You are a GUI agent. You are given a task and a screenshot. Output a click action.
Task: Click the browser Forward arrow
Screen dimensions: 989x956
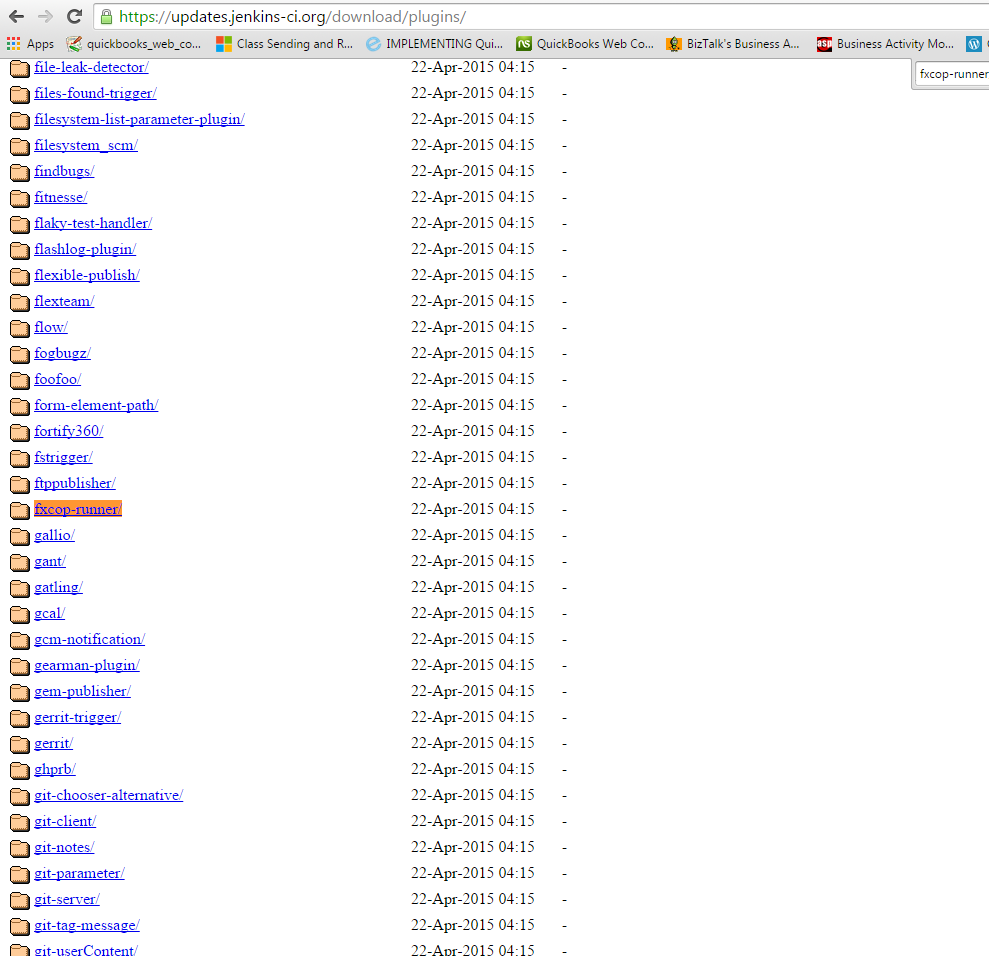(x=45, y=16)
